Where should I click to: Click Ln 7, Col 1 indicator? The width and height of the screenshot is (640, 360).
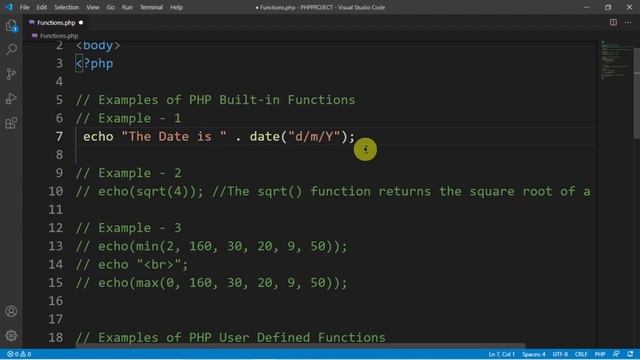click(x=501, y=354)
